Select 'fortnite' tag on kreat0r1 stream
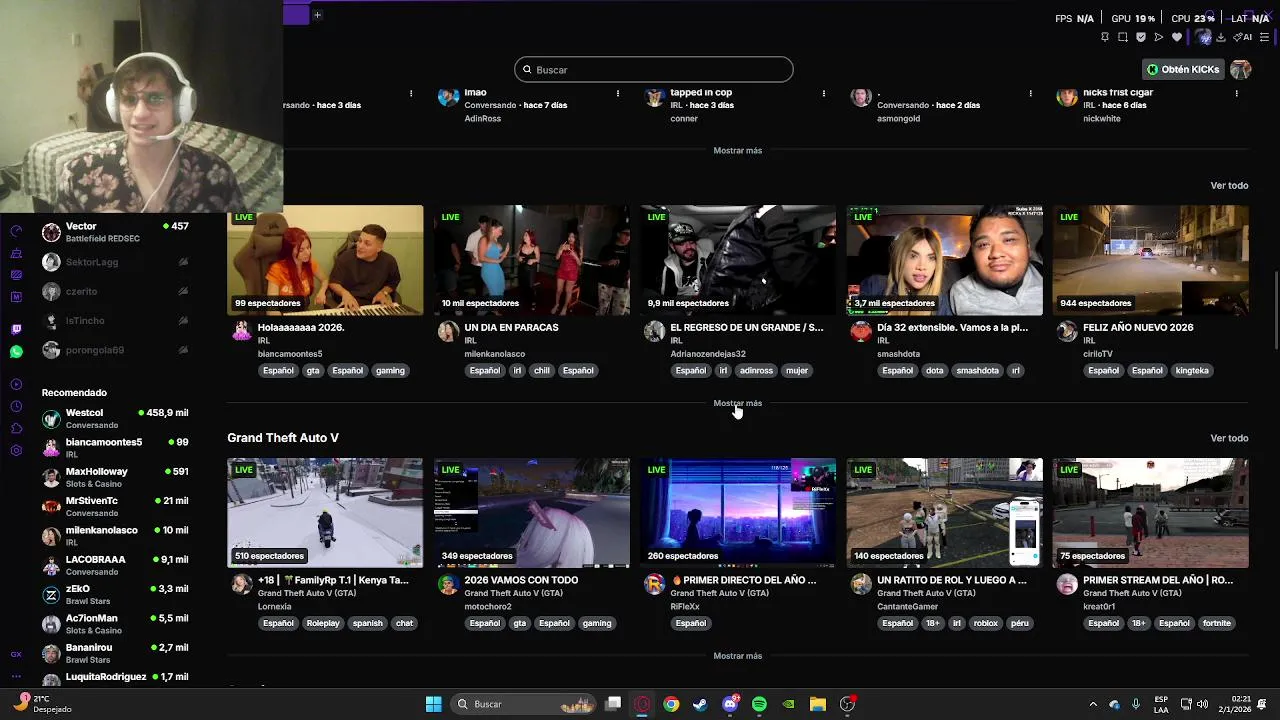The height and width of the screenshot is (720, 1280). tap(1217, 623)
